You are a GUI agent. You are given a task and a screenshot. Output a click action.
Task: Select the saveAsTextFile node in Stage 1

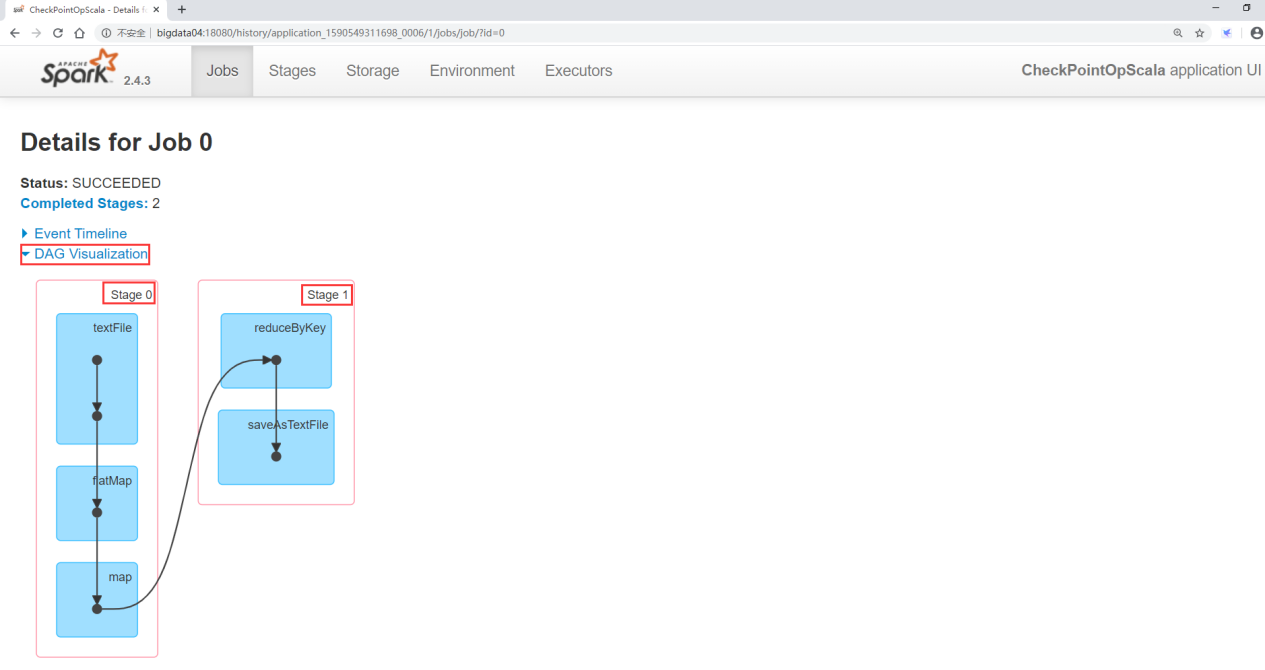click(276, 447)
